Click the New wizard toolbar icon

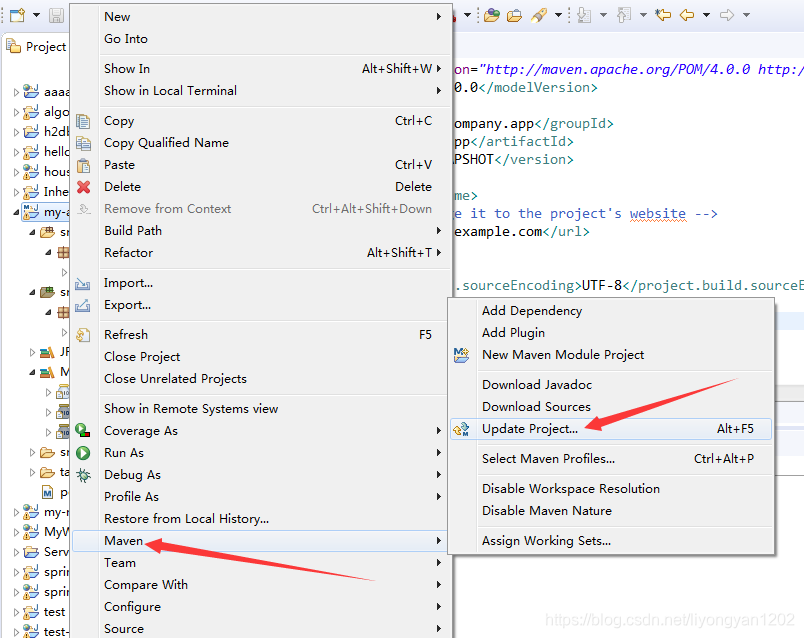click(17, 15)
